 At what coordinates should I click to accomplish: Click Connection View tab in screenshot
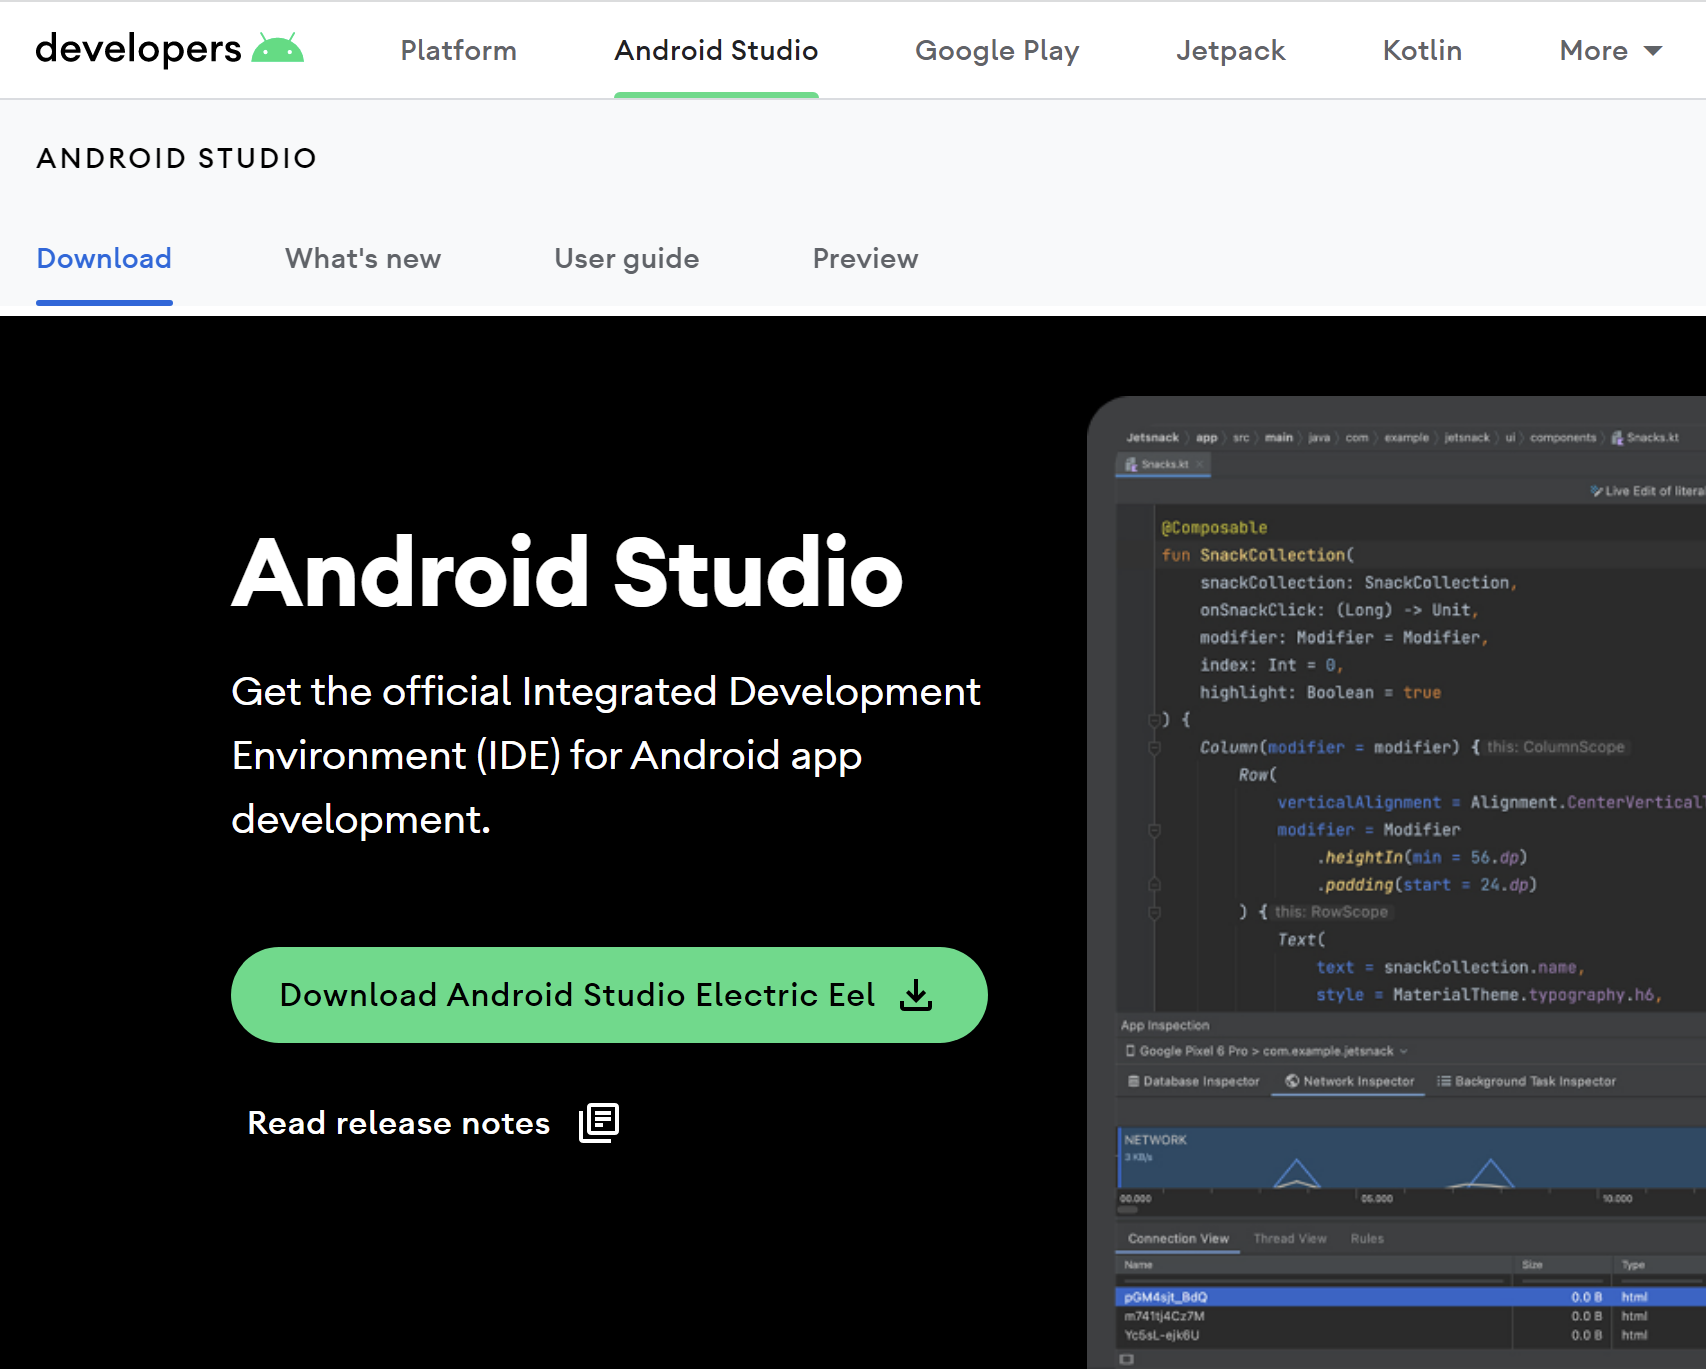click(1178, 1238)
